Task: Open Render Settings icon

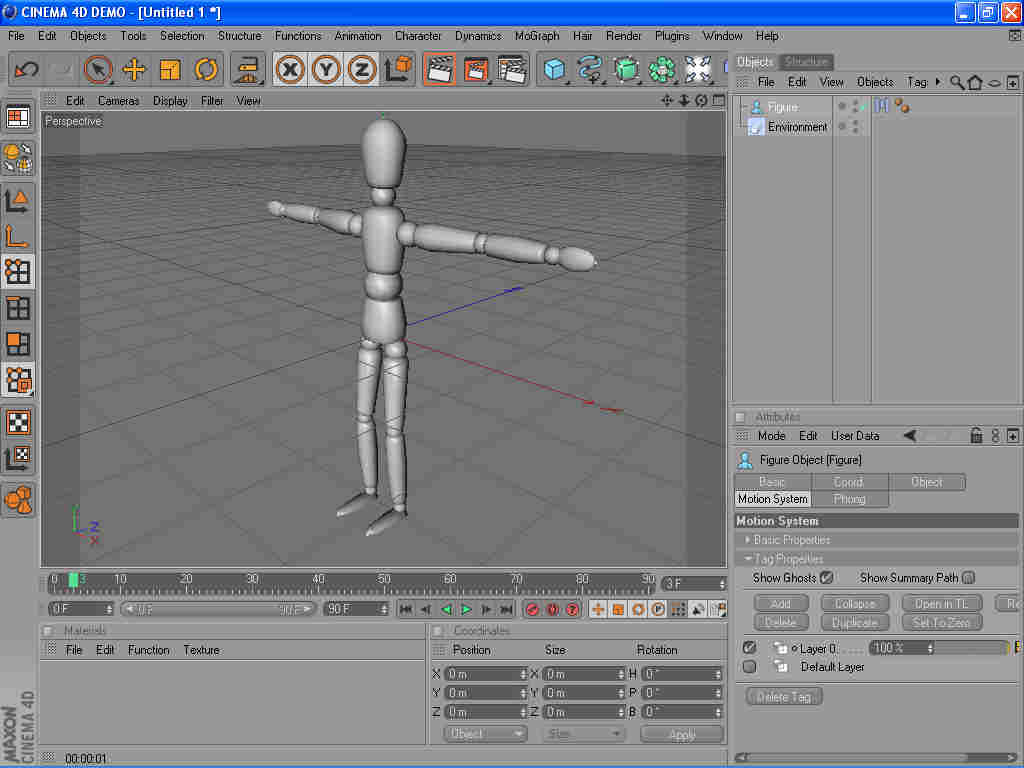Action: pyautogui.click(x=512, y=69)
